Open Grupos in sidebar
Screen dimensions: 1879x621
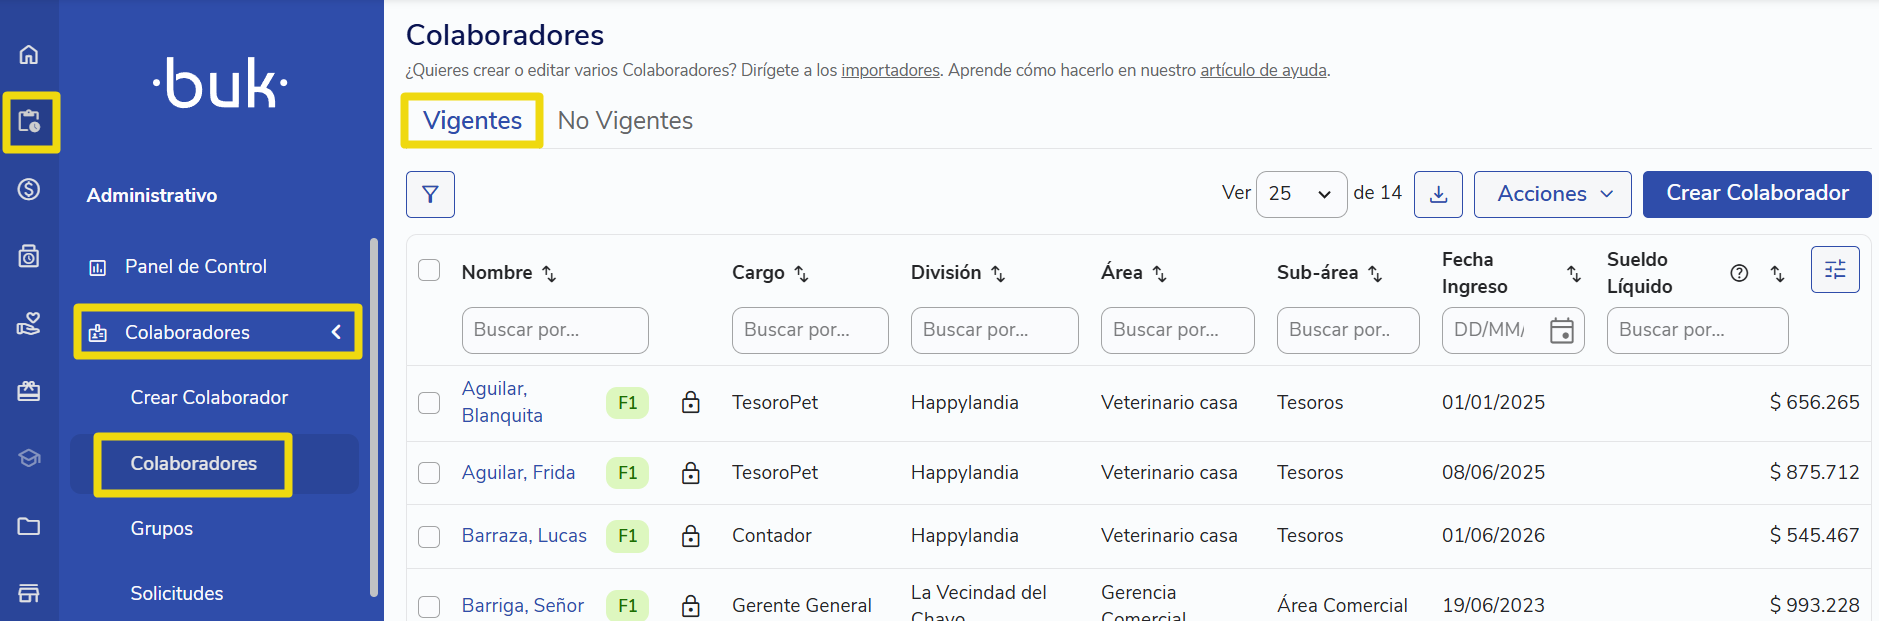[162, 528]
